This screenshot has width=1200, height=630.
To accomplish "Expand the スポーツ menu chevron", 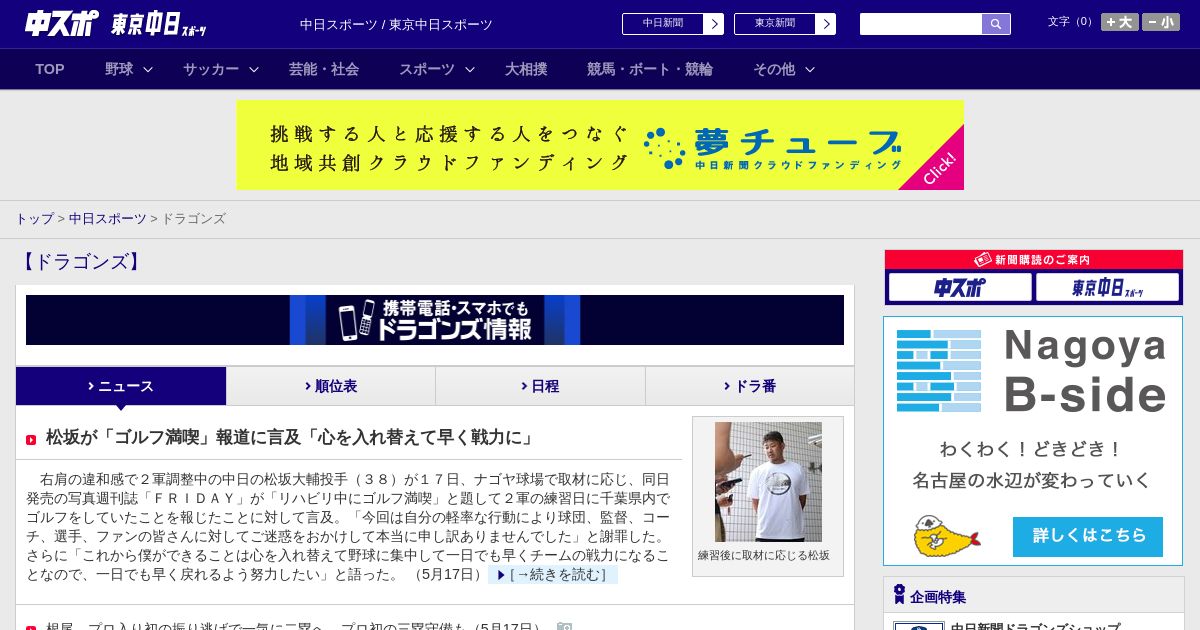I will [470, 70].
